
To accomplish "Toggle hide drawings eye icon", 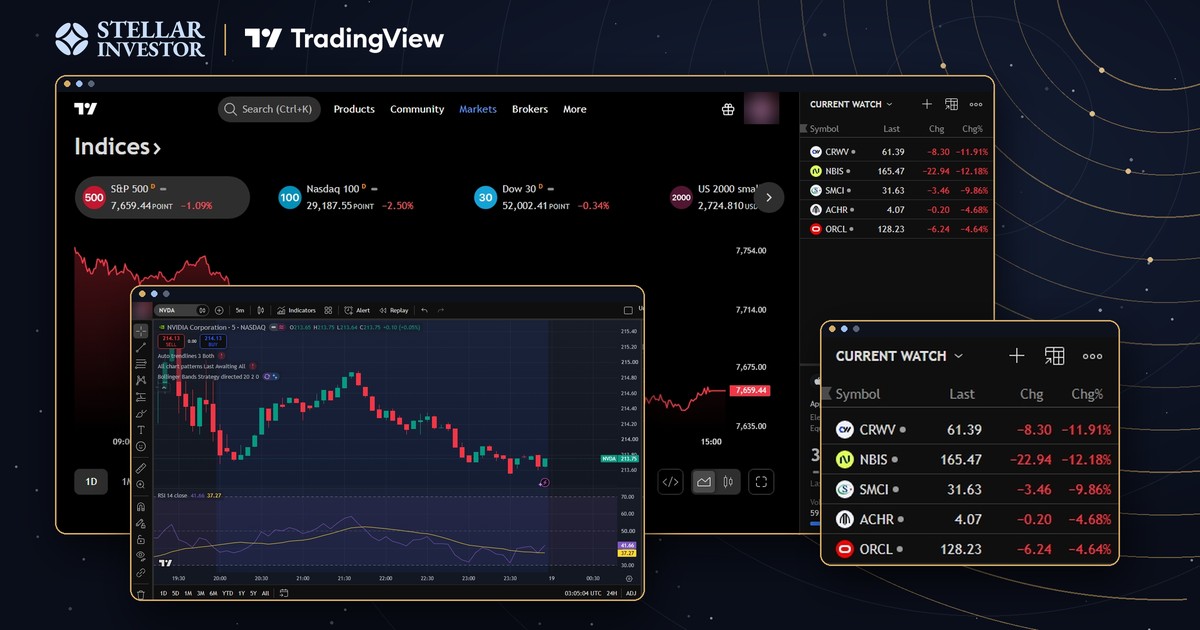I will click(x=141, y=556).
